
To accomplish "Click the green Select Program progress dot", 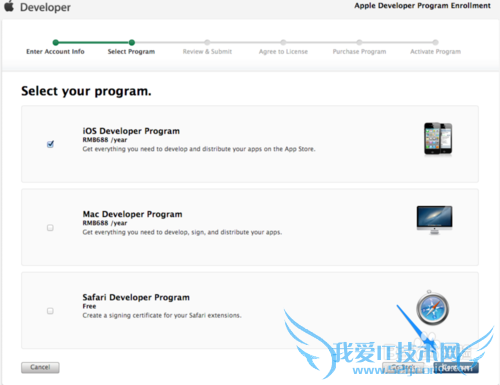I will (132, 42).
